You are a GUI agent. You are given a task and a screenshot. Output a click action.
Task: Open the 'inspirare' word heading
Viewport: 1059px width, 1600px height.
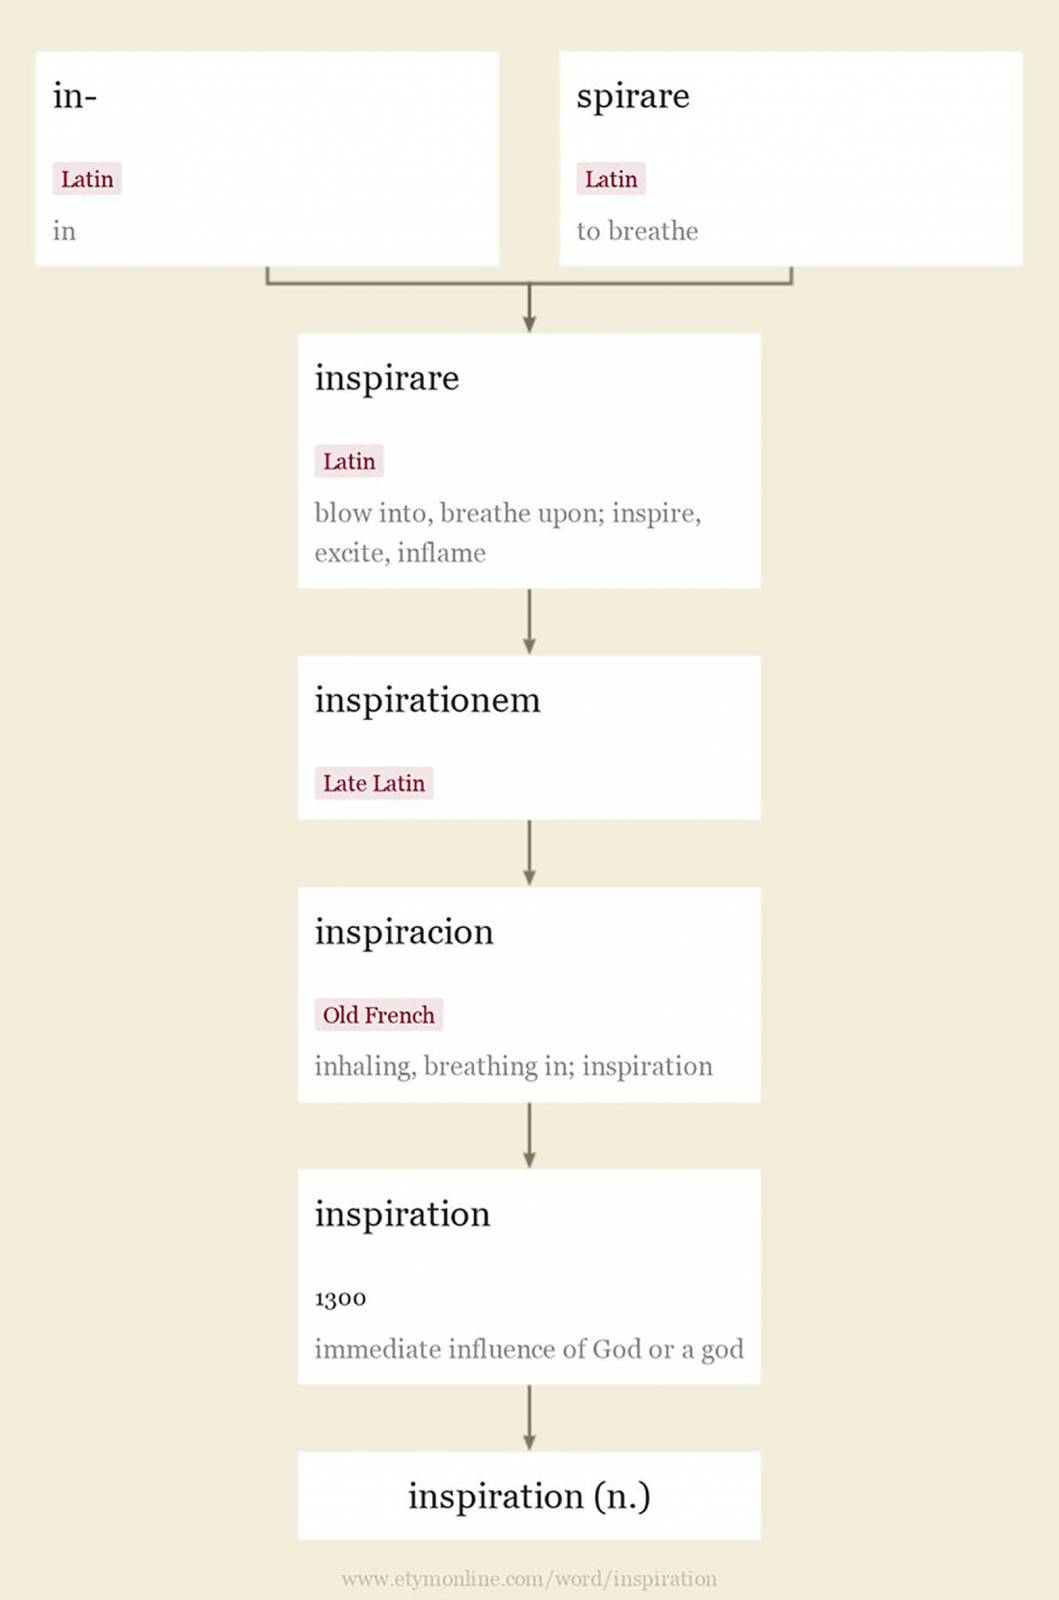[387, 379]
